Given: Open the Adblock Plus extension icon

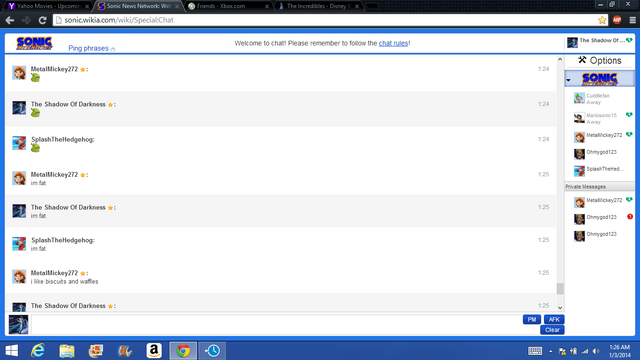Looking at the screenshot, I should point(617,20).
